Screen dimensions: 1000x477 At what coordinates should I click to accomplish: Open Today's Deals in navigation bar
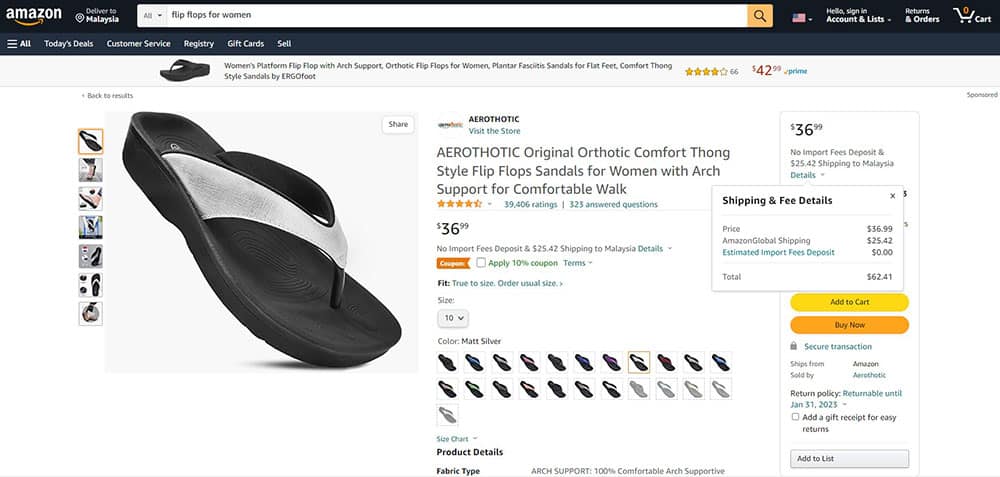(x=69, y=44)
